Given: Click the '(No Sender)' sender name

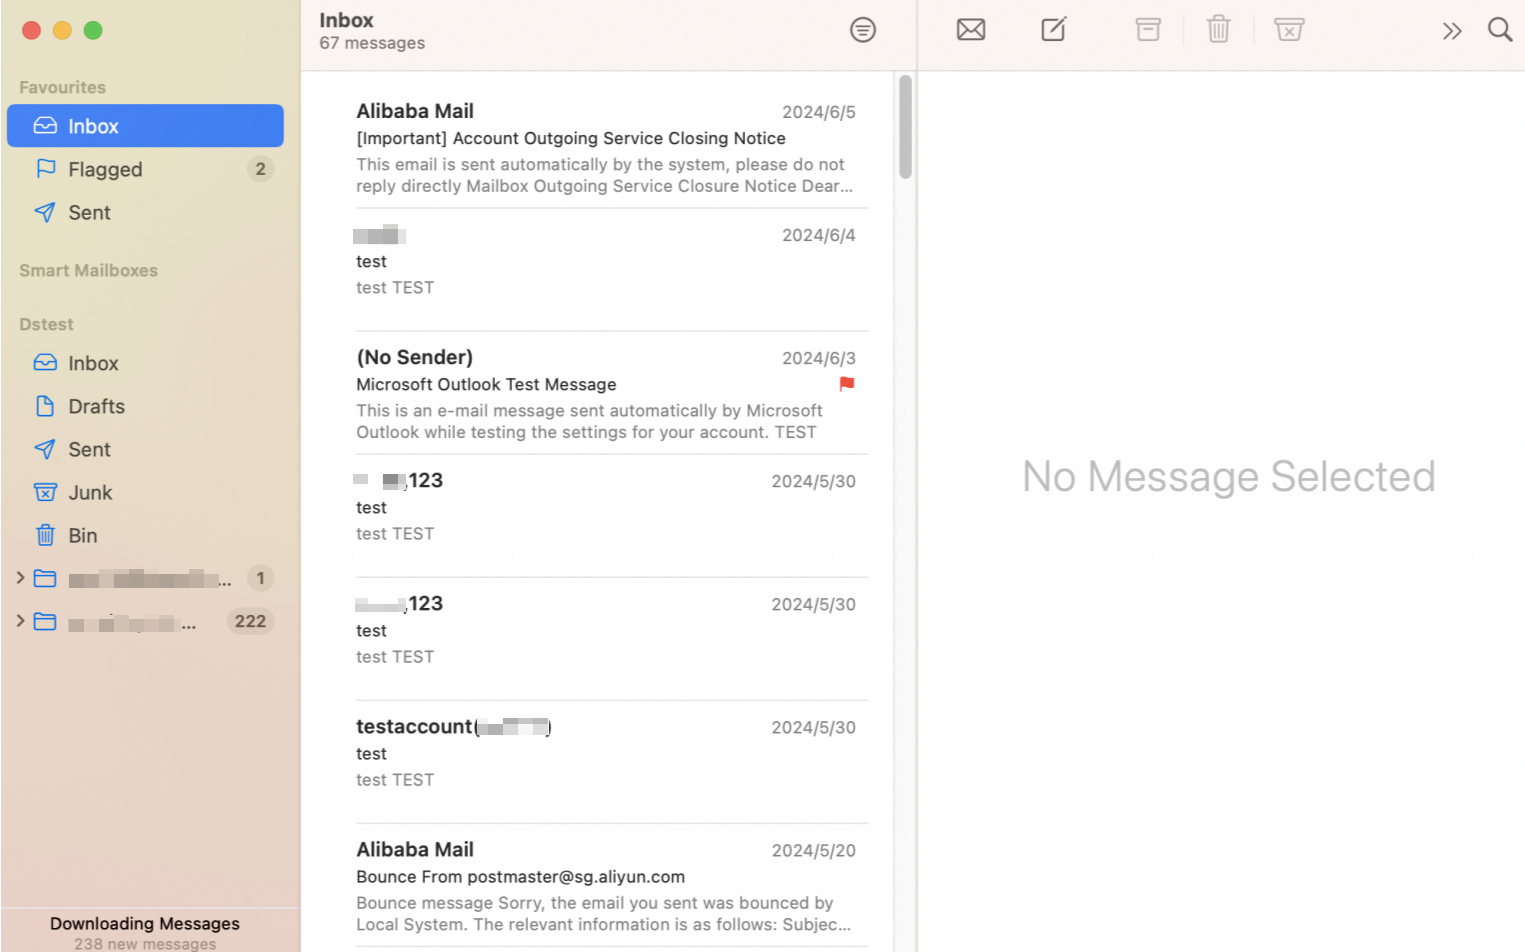Looking at the screenshot, I should (414, 357).
